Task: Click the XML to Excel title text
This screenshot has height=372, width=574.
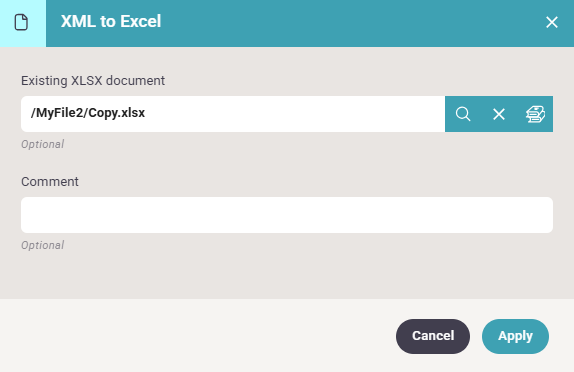Action: 111,21
